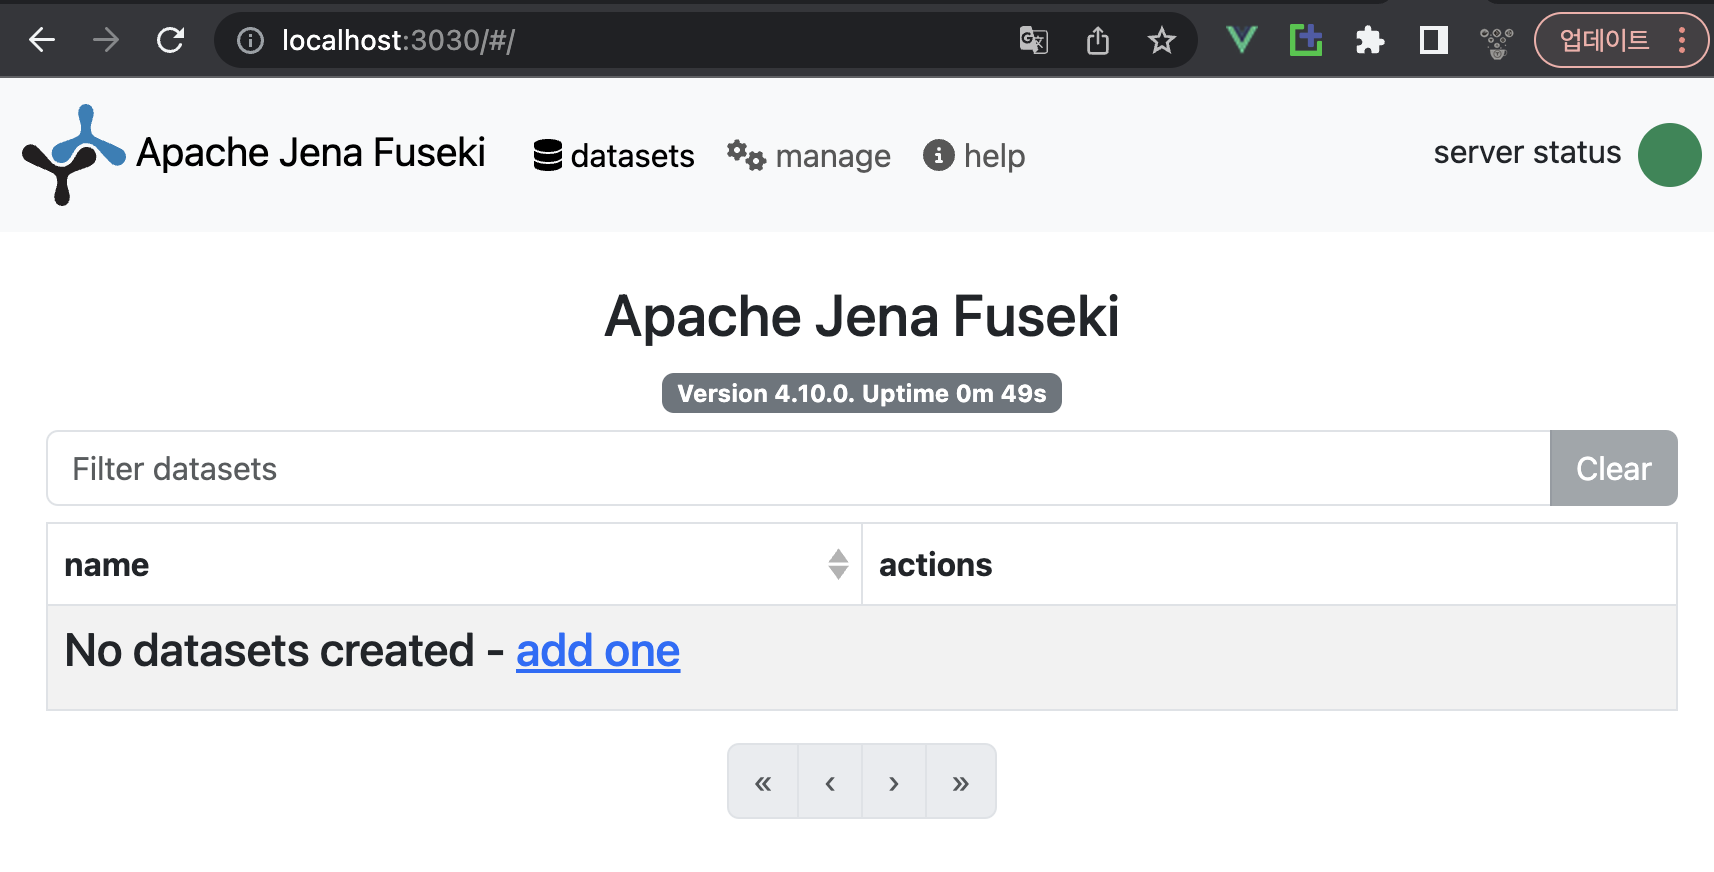This screenshot has height=872, width=1714.
Task: Toggle the browser side panel
Action: [x=1433, y=40]
